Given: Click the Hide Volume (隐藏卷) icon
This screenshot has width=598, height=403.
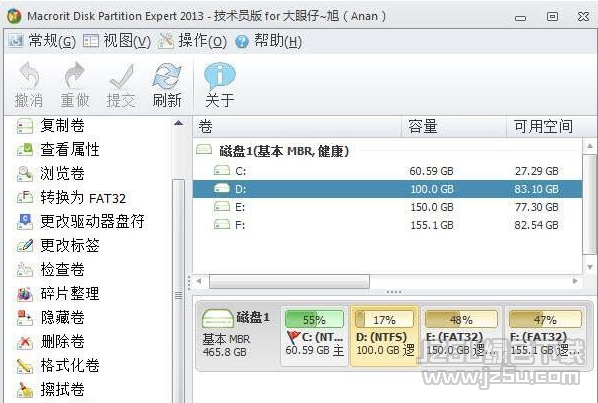Looking at the screenshot, I should point(25,318).
